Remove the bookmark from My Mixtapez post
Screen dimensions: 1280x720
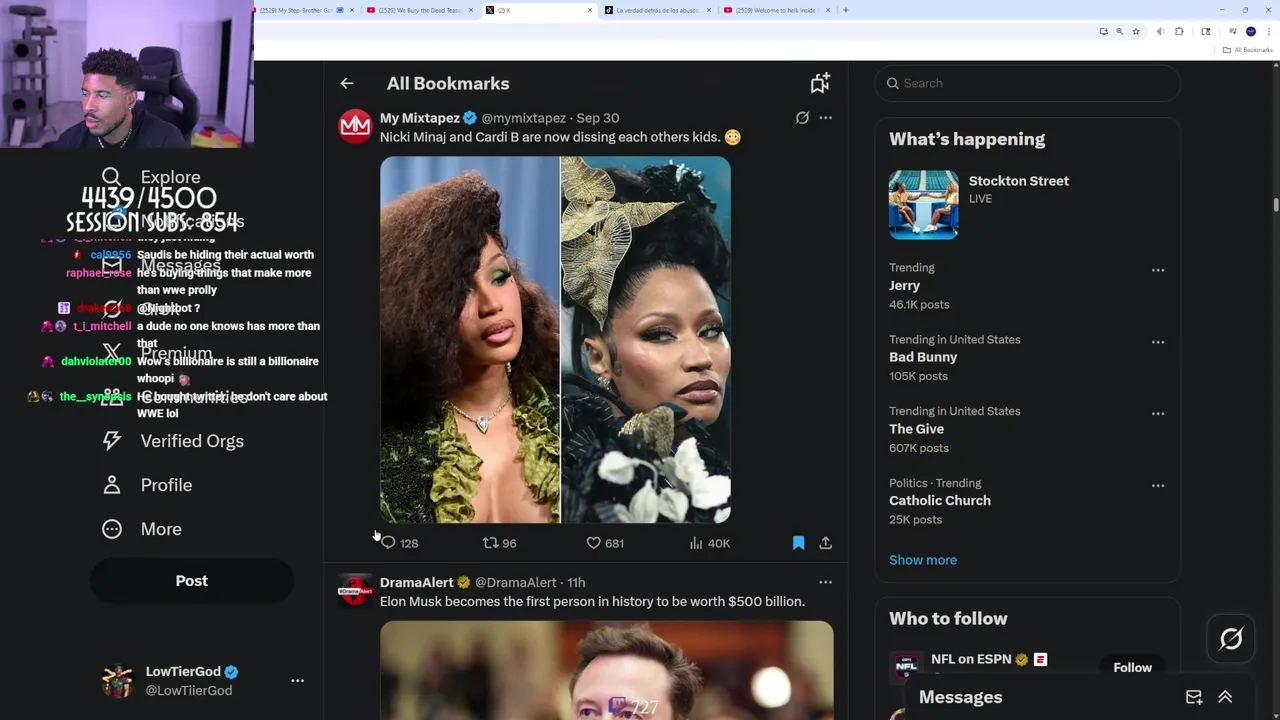tap(798, 543)
